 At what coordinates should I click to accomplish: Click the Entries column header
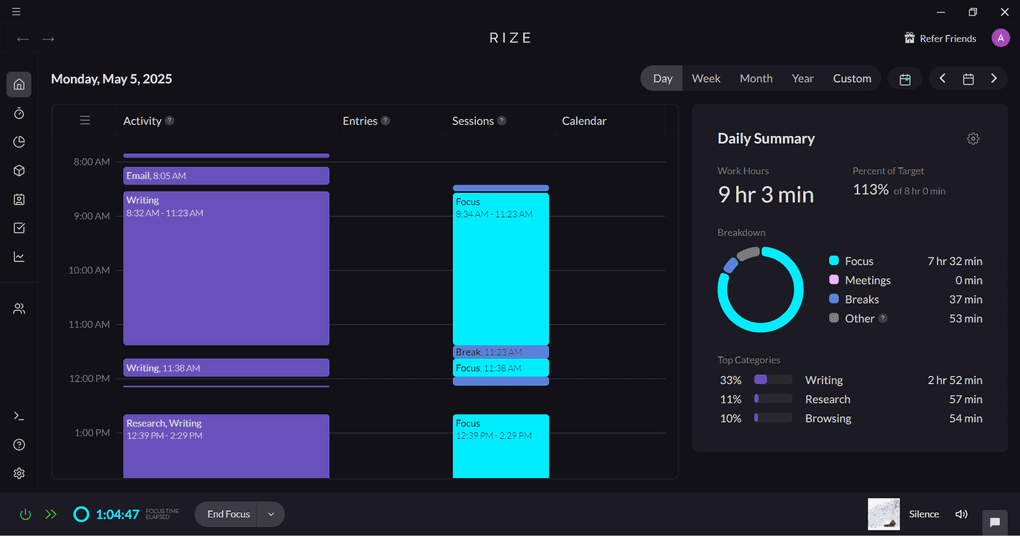click(360, 121)
